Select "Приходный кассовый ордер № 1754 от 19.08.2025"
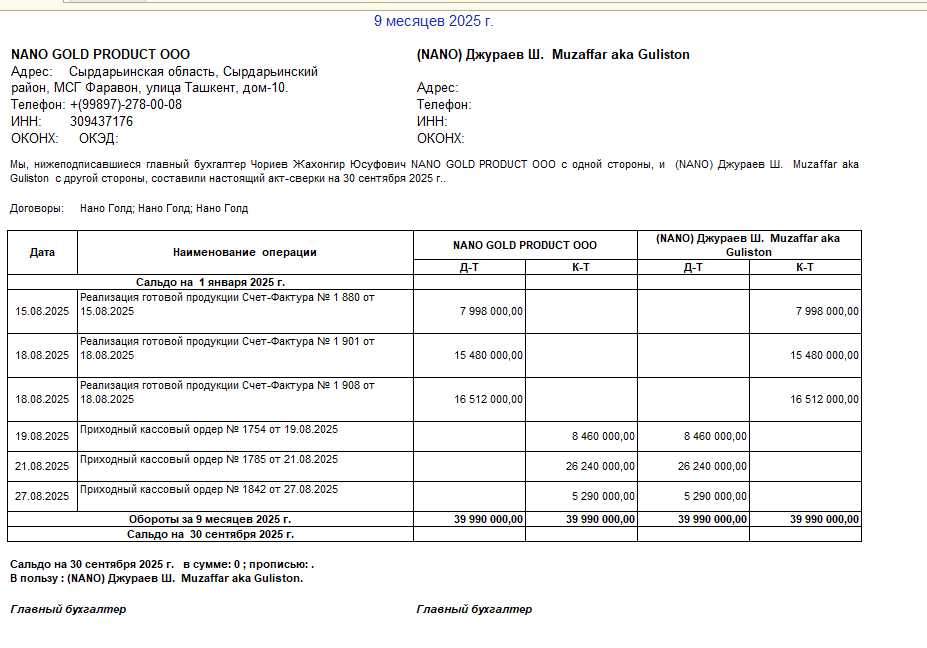 [209, 430]
